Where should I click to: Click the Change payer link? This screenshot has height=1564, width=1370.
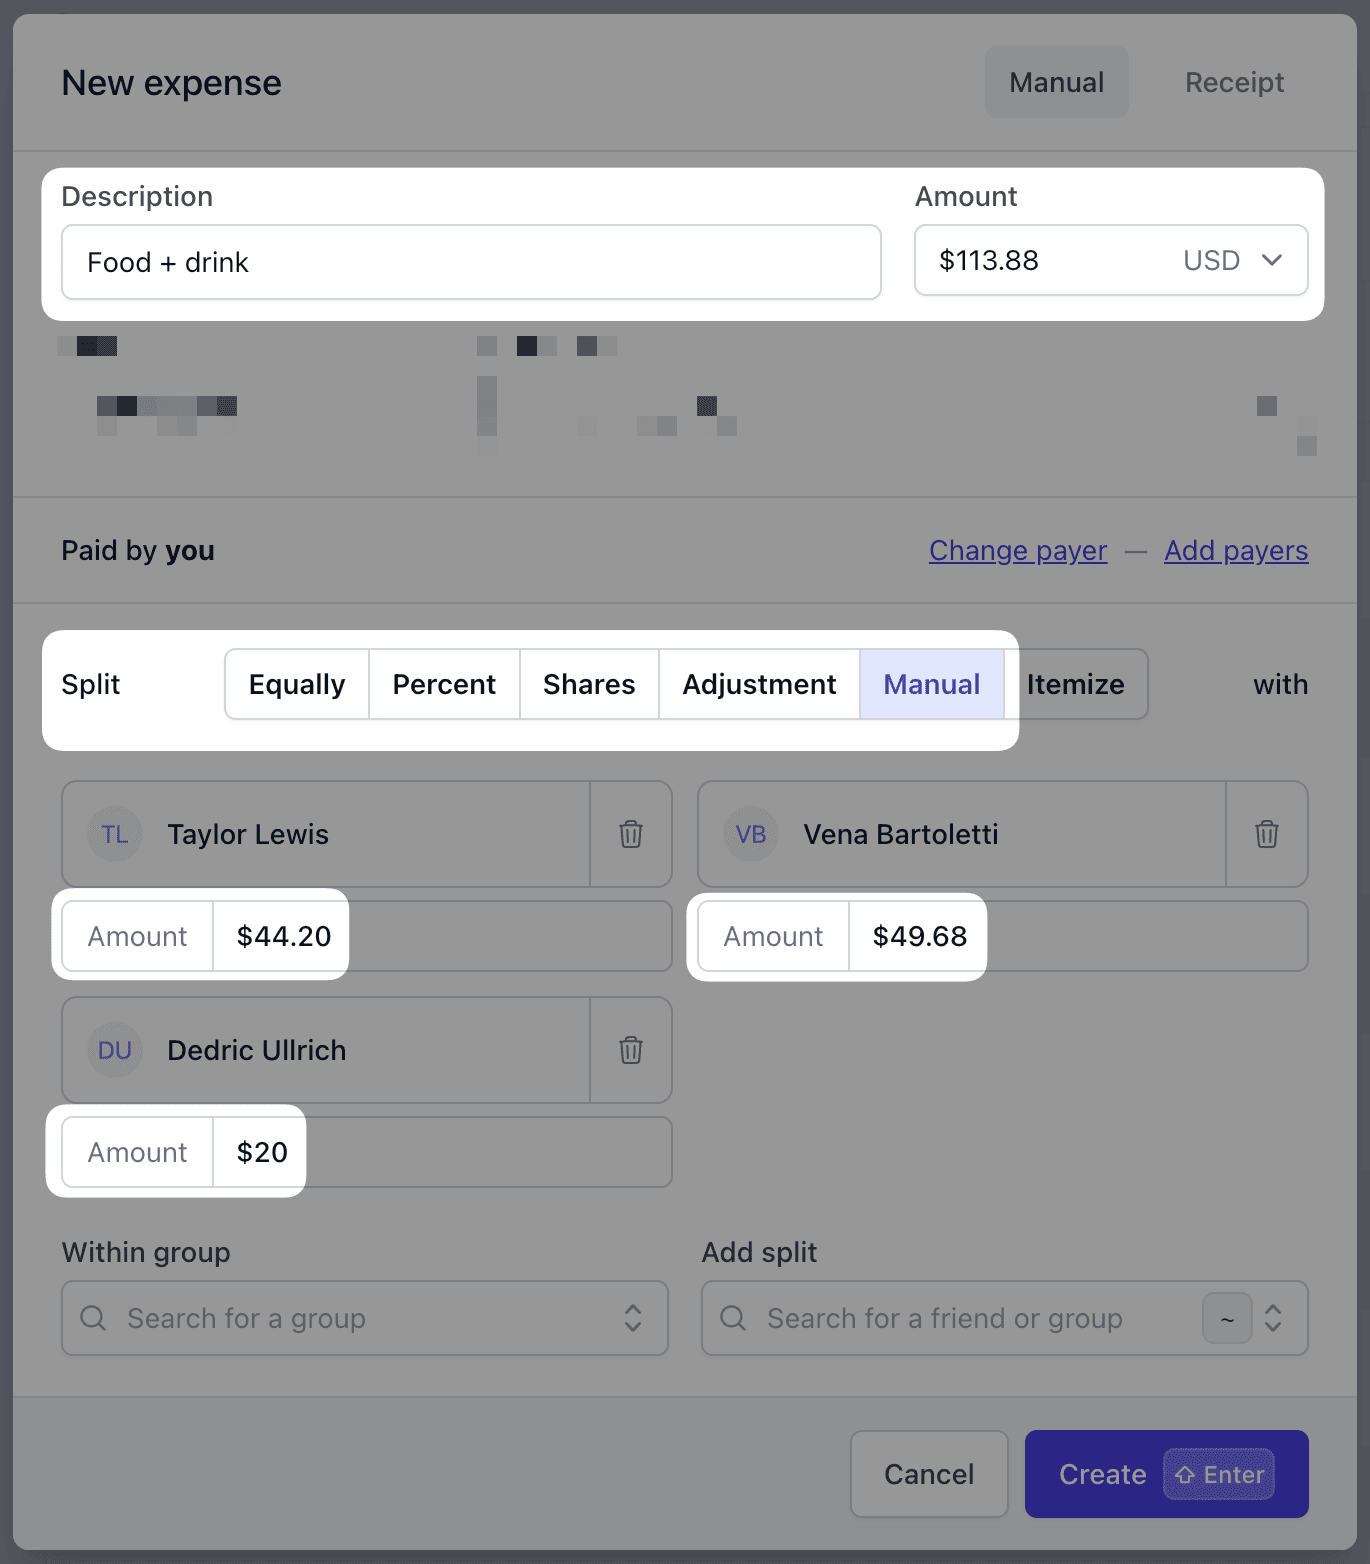click(x=1018, y=550)
